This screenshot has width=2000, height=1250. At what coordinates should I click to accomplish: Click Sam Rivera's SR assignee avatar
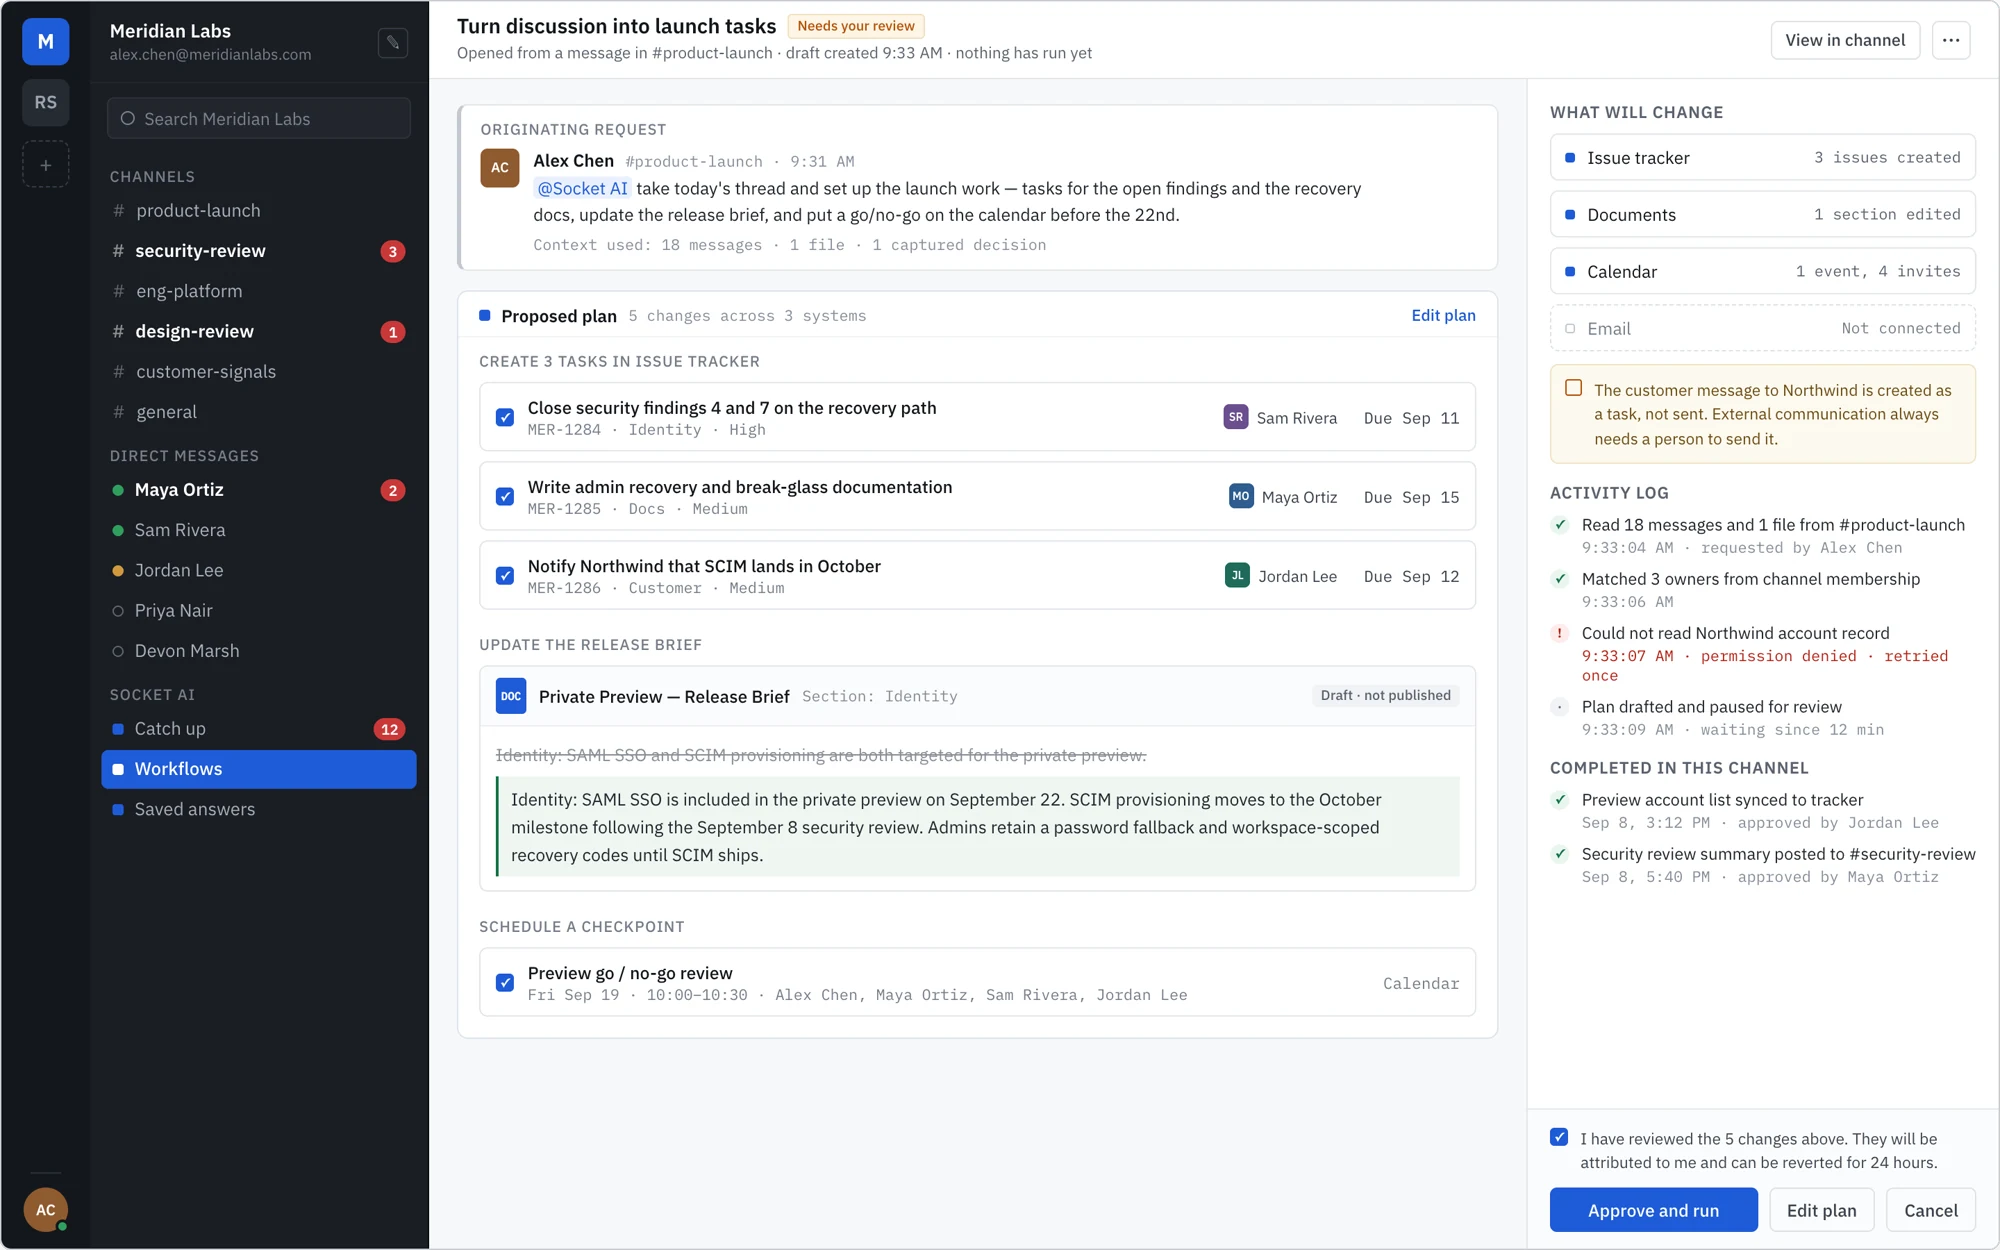1236,417
